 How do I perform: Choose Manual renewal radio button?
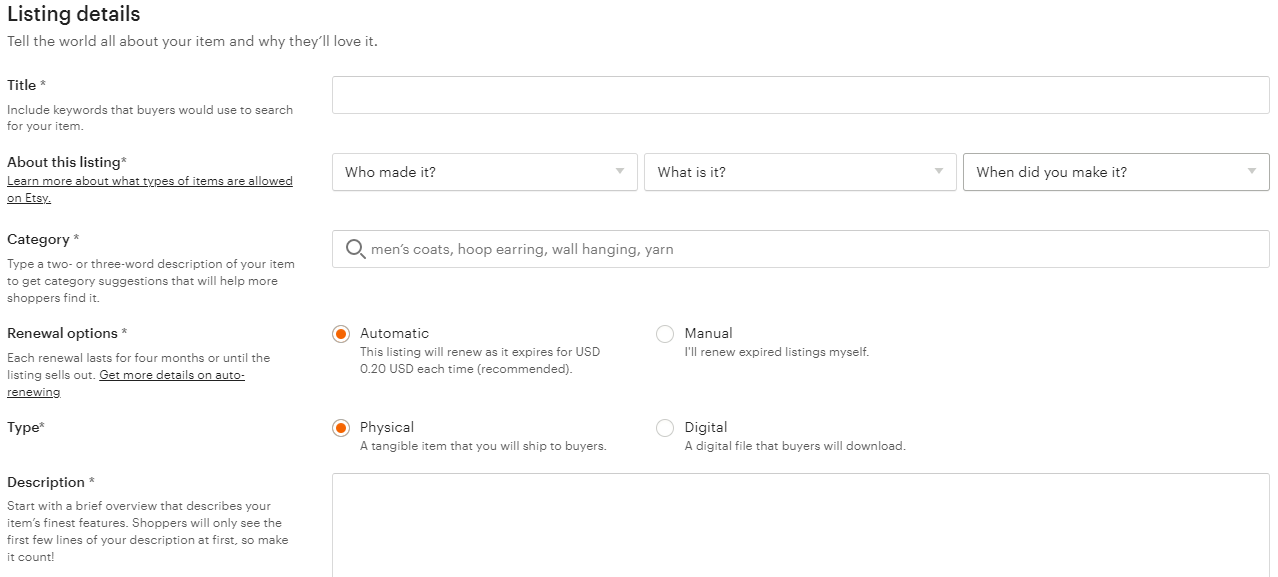tap(665, 334)
